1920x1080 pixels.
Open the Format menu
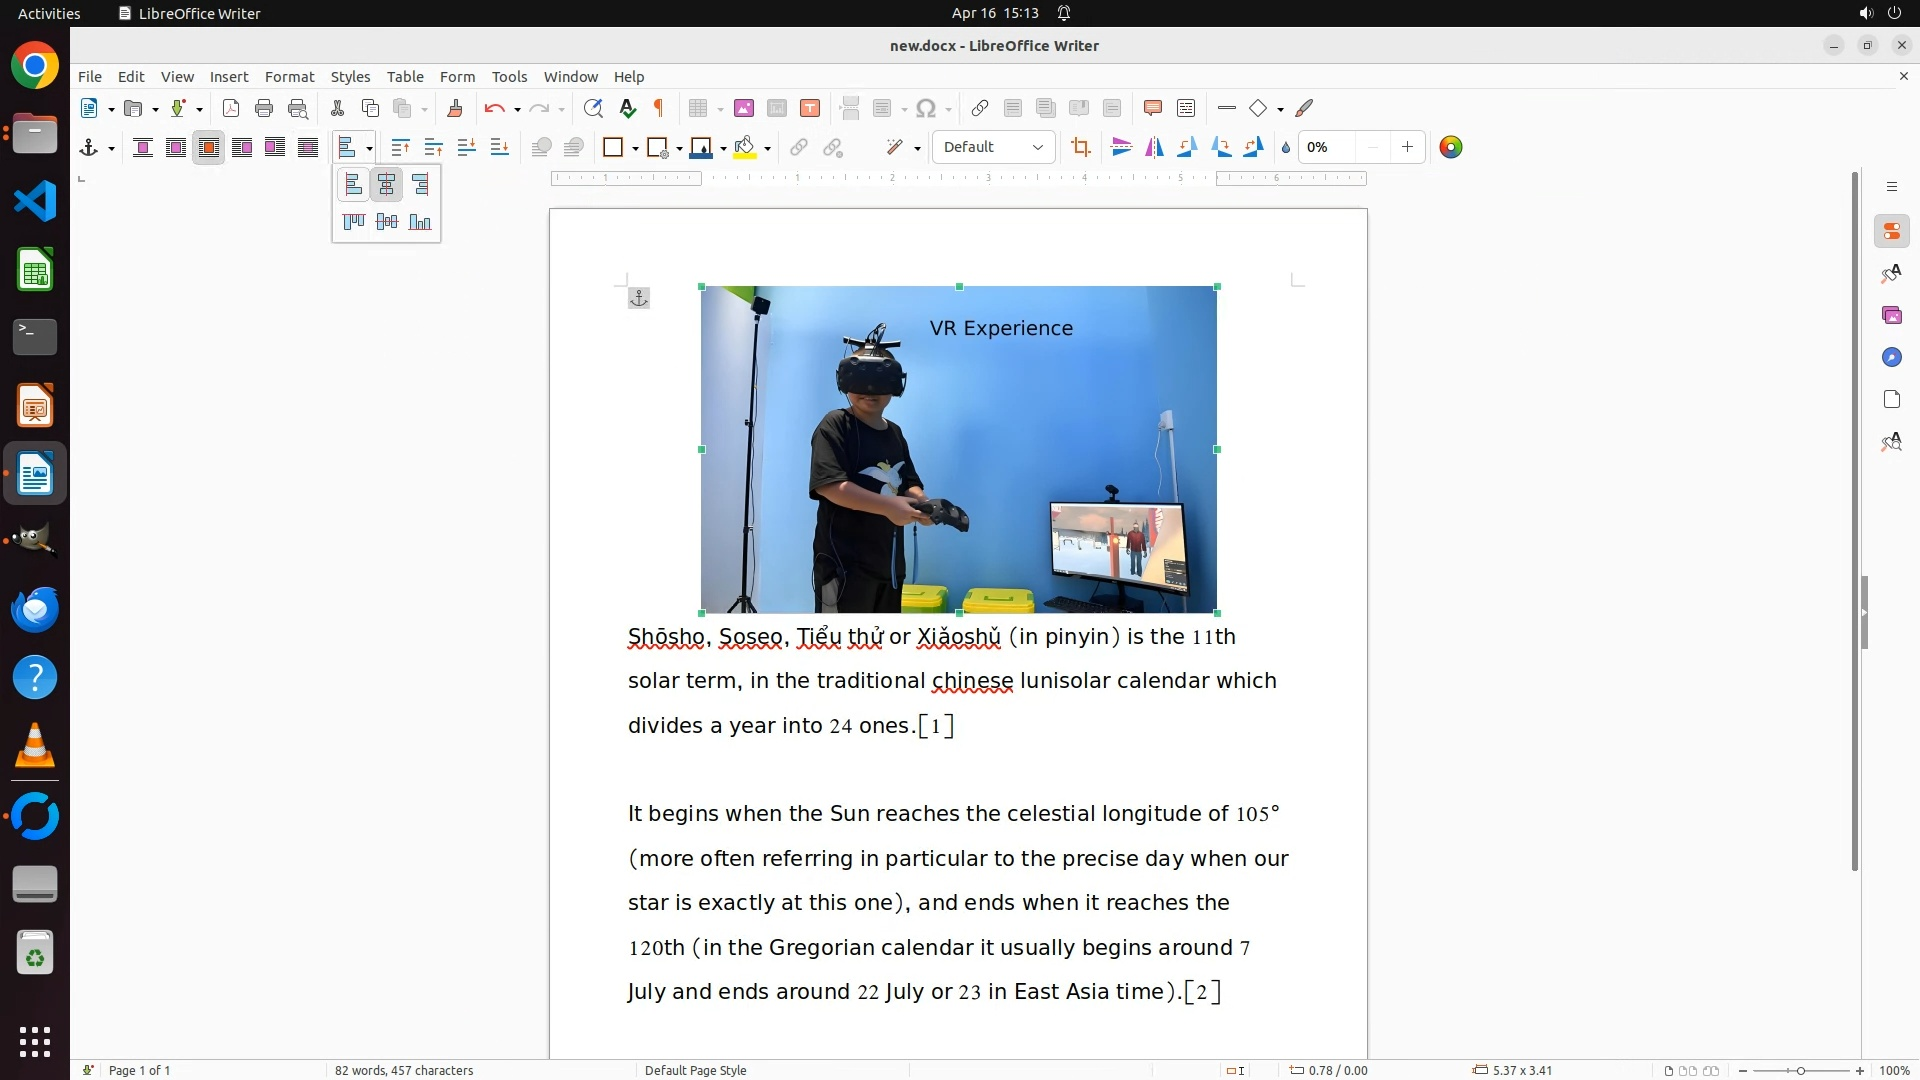click(x=289, y=76)
